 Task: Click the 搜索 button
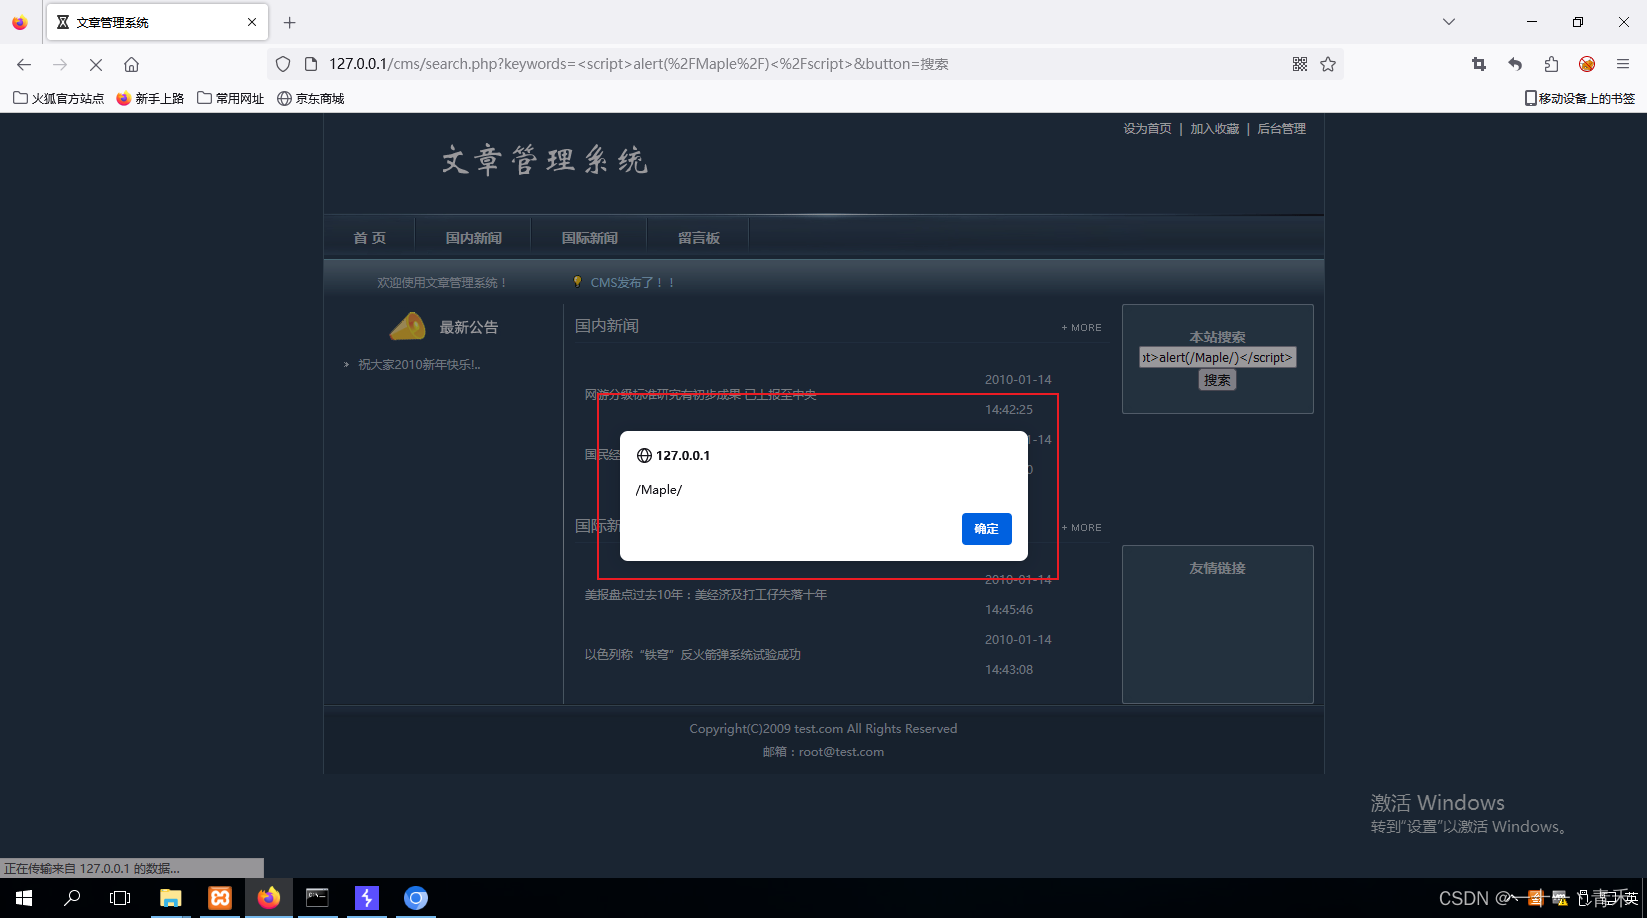tap(1217, 380)
